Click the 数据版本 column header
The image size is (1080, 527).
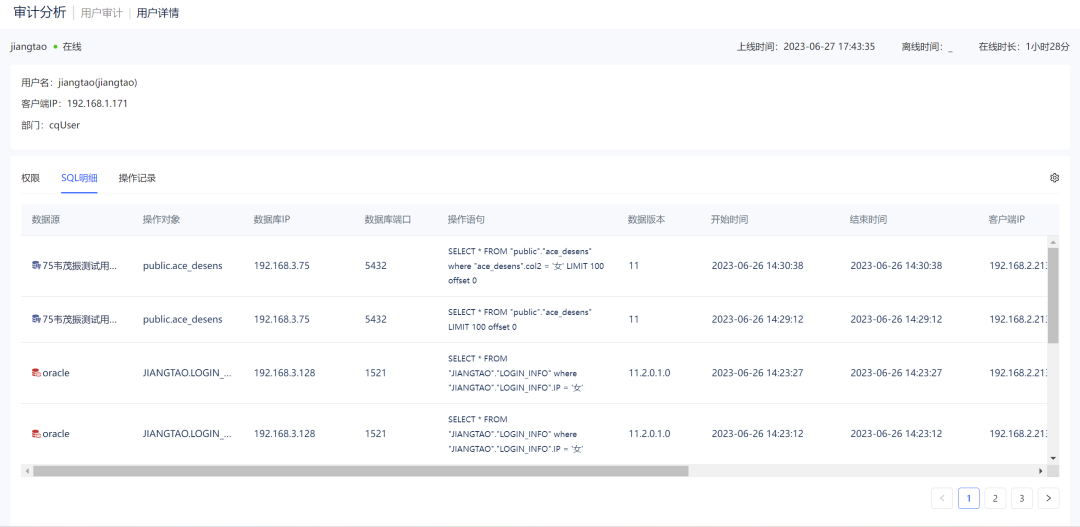tap(646, 220)
